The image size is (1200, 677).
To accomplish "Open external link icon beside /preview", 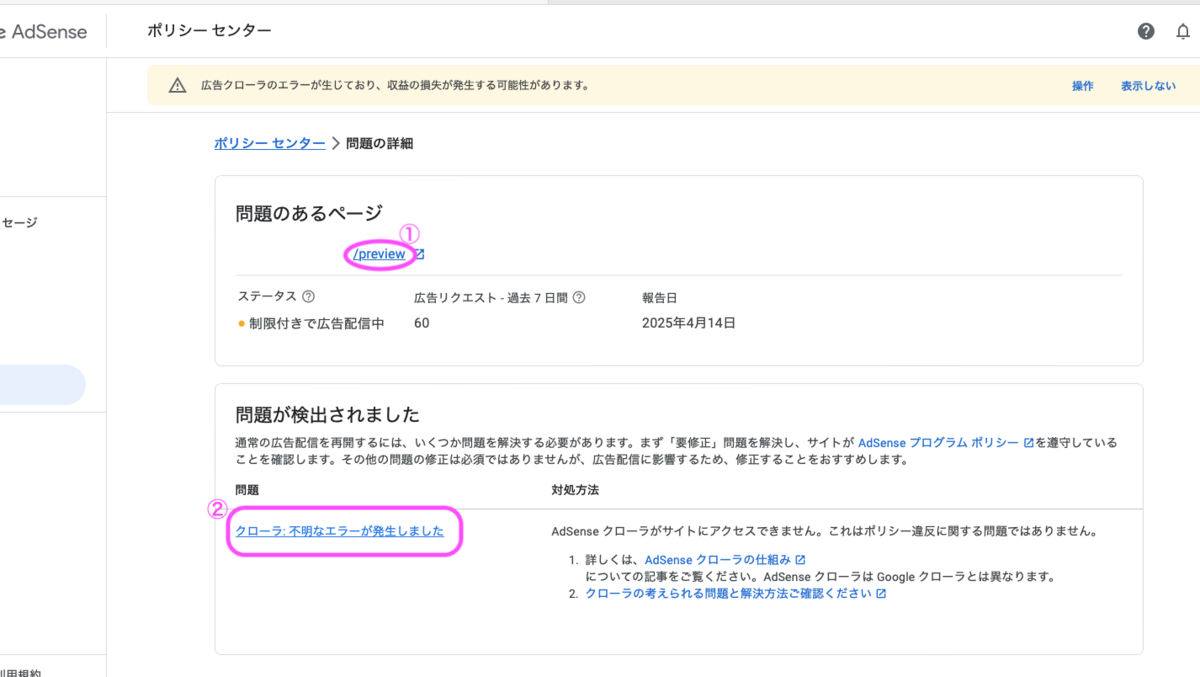I will pyautogui.click(x=420, y=254).
